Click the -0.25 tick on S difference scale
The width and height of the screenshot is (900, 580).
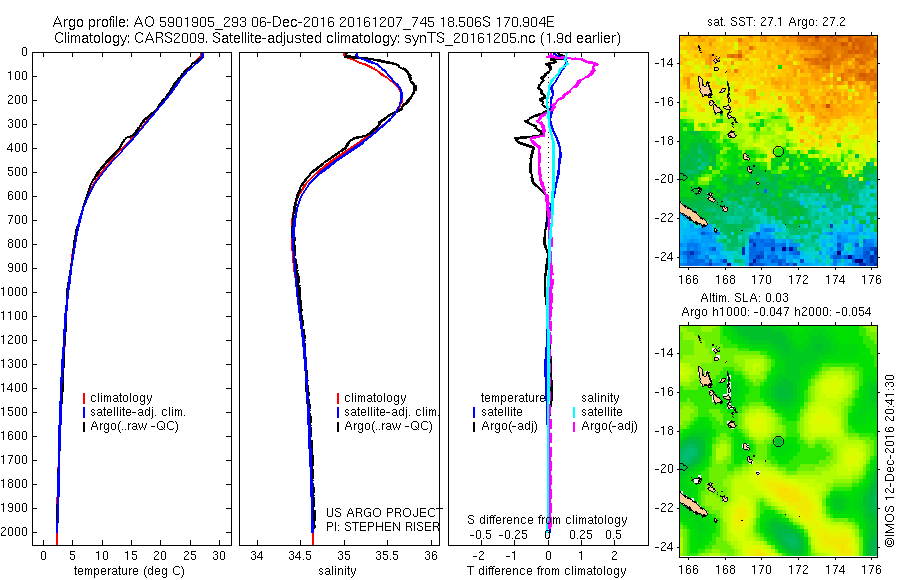coord(513,535)
